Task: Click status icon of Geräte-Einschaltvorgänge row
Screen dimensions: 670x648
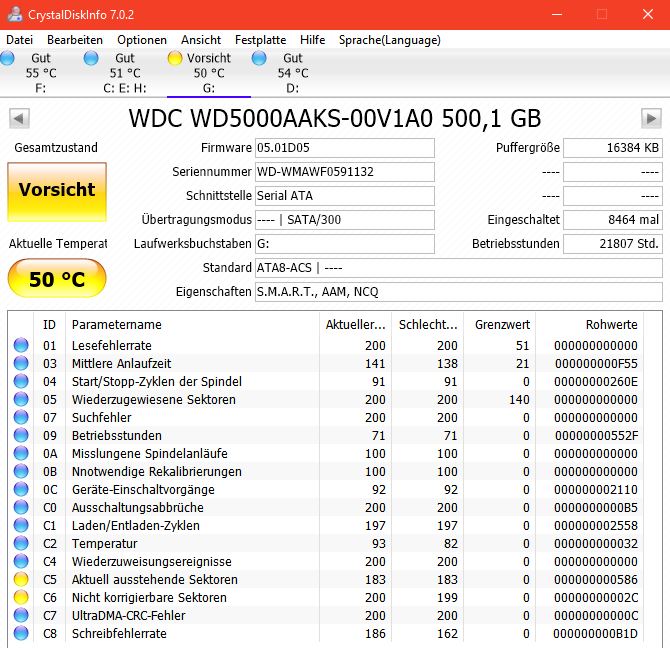Action: (x=21, y=489)
